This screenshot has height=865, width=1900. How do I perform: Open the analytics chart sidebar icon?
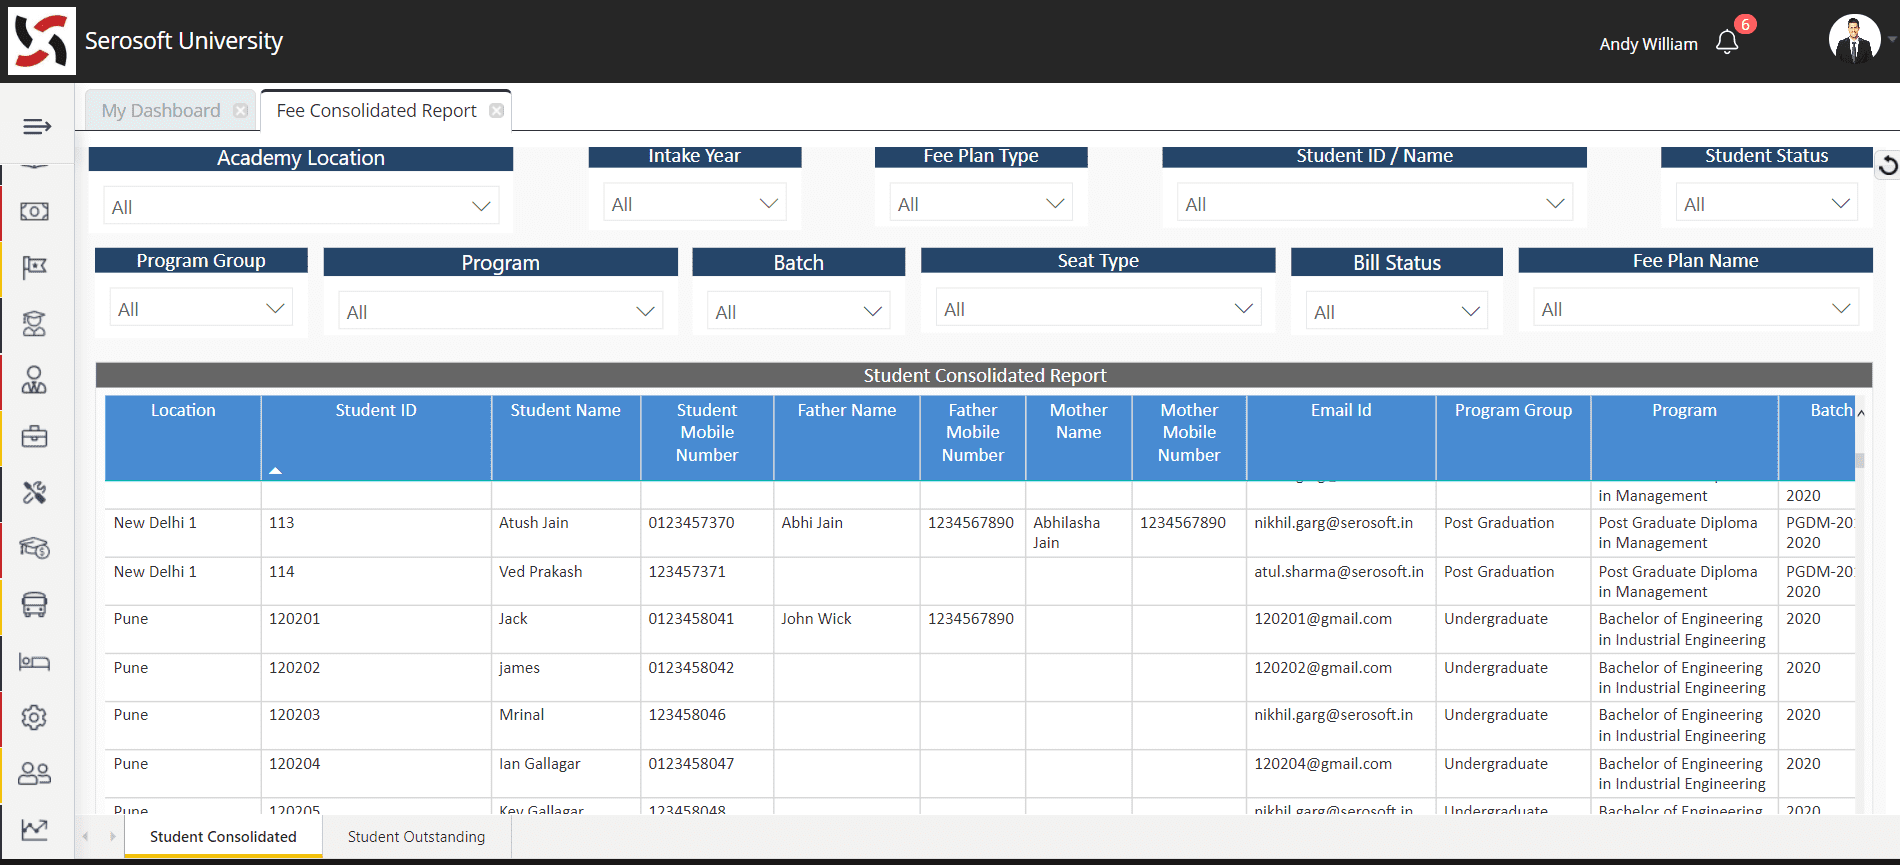35,829
